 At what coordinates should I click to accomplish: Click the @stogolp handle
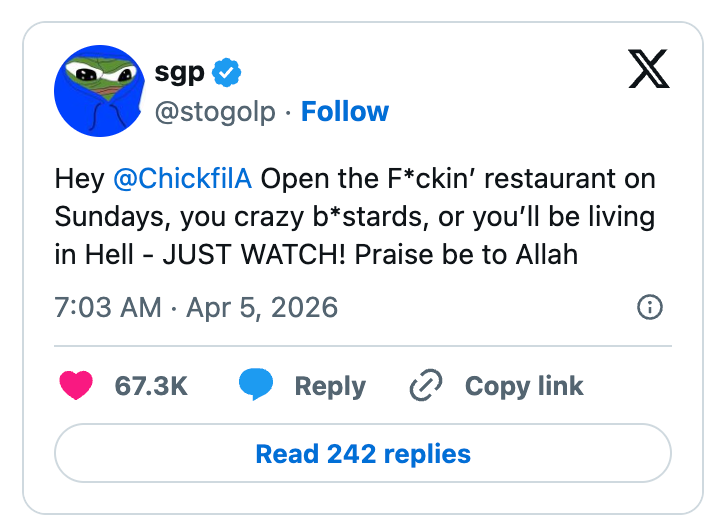(215, 112)
